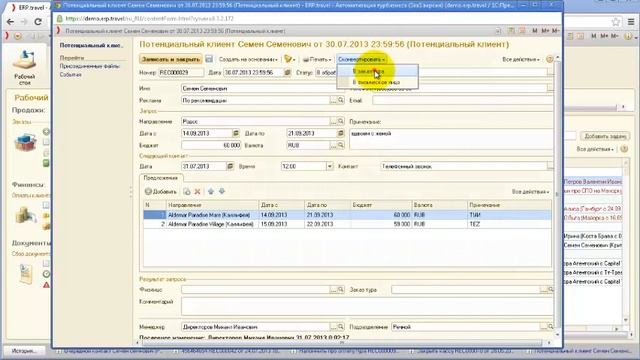Viewport: 640px width, 360px height.
Task: Click История button in bottom bar
Action: click(23, 351)
